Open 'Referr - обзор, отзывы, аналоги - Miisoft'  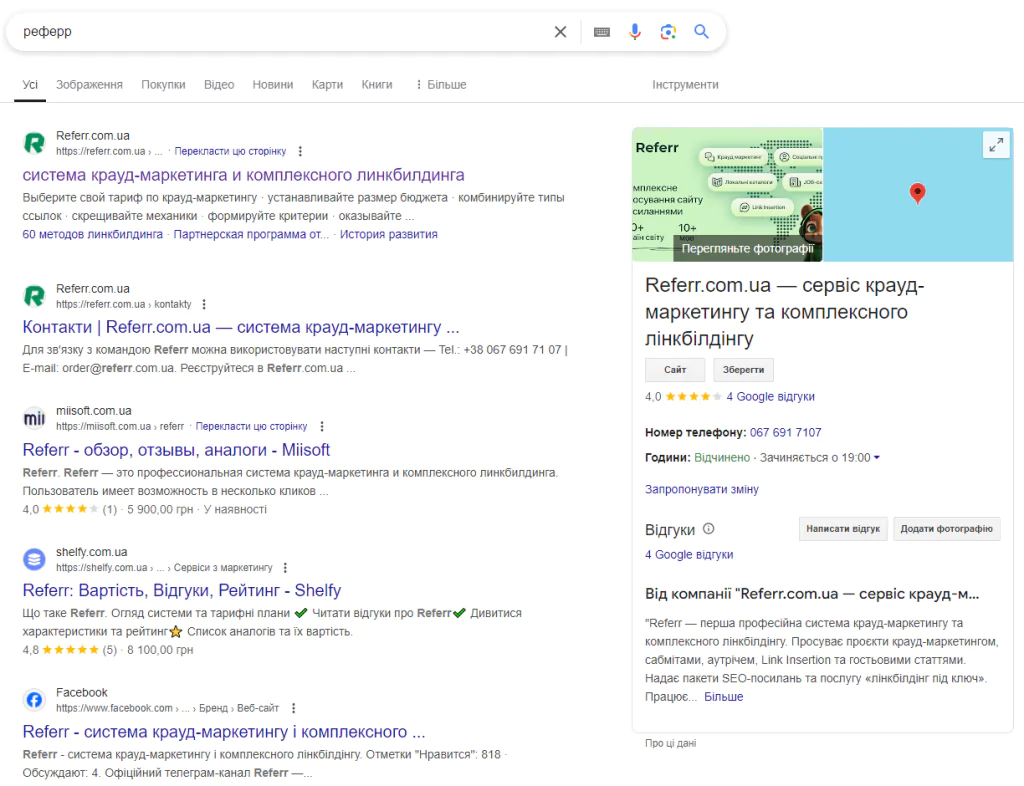tap(176, 450)
